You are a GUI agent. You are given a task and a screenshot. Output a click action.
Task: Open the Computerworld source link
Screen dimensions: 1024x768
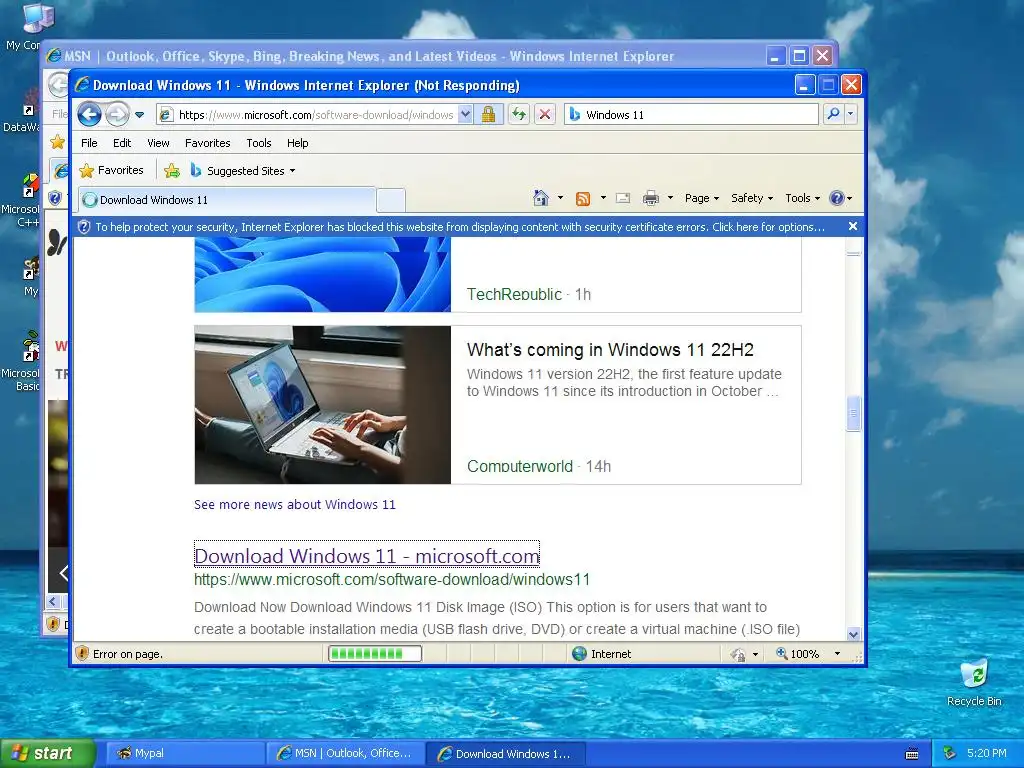click(520, 466)
